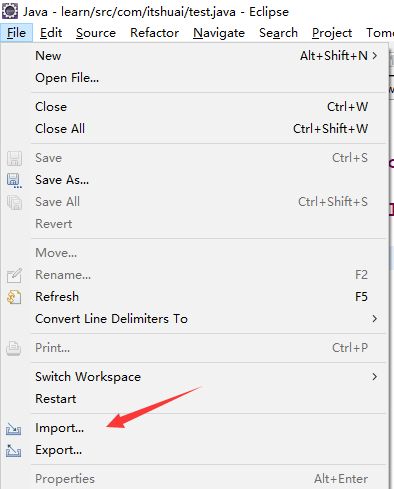This screenshot has width=394, height=489.
Task: Click the Import icon beside Import entry
Action: click(14, 429)
